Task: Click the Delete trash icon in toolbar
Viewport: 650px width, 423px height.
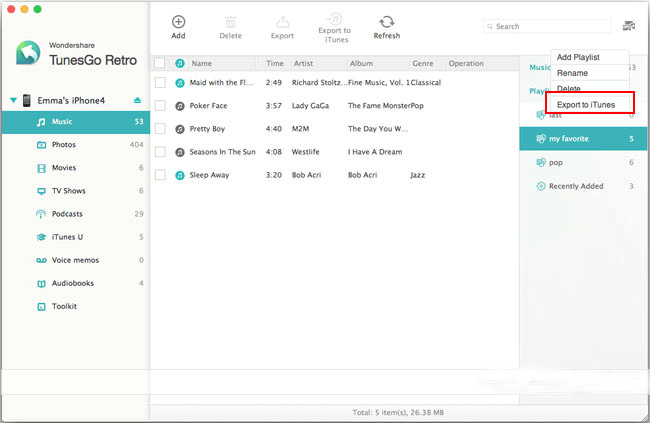Action: coord(230,22)
